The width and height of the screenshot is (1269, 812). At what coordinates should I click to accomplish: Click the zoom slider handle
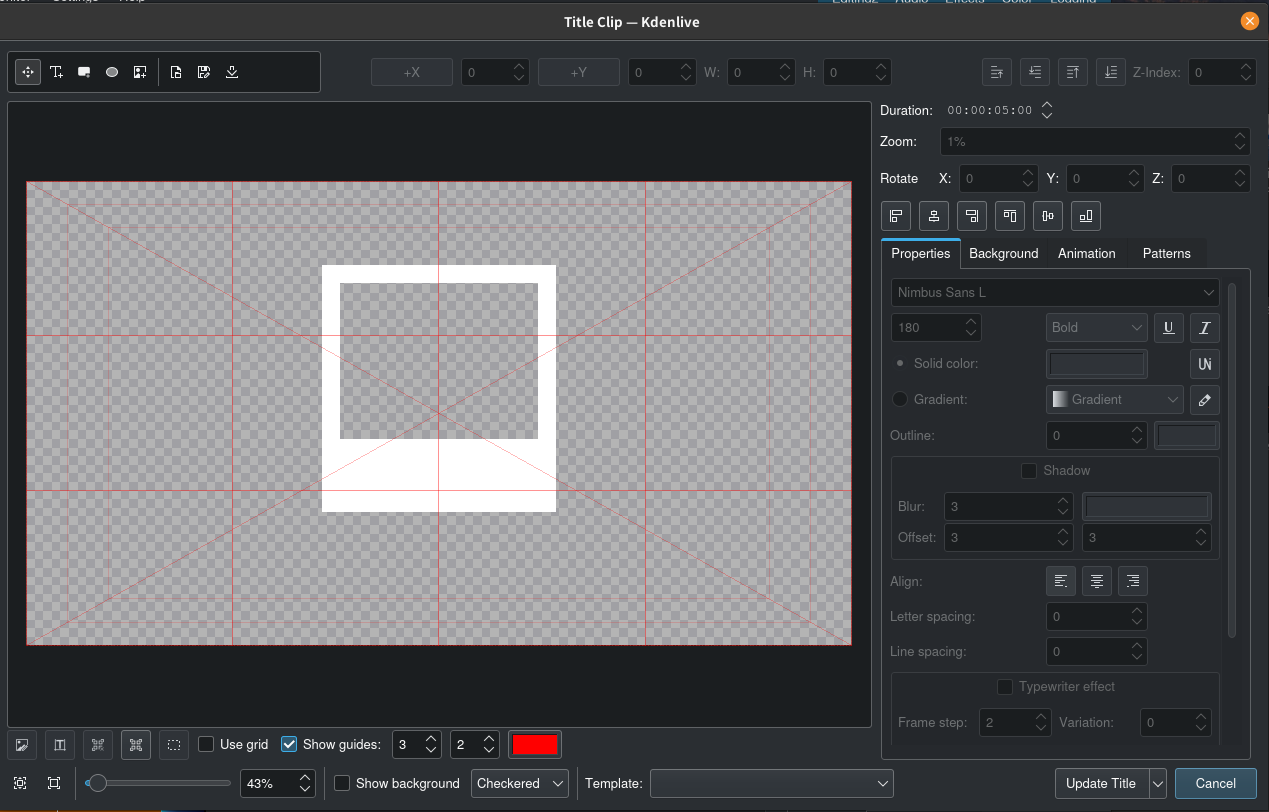pos(97,783)
